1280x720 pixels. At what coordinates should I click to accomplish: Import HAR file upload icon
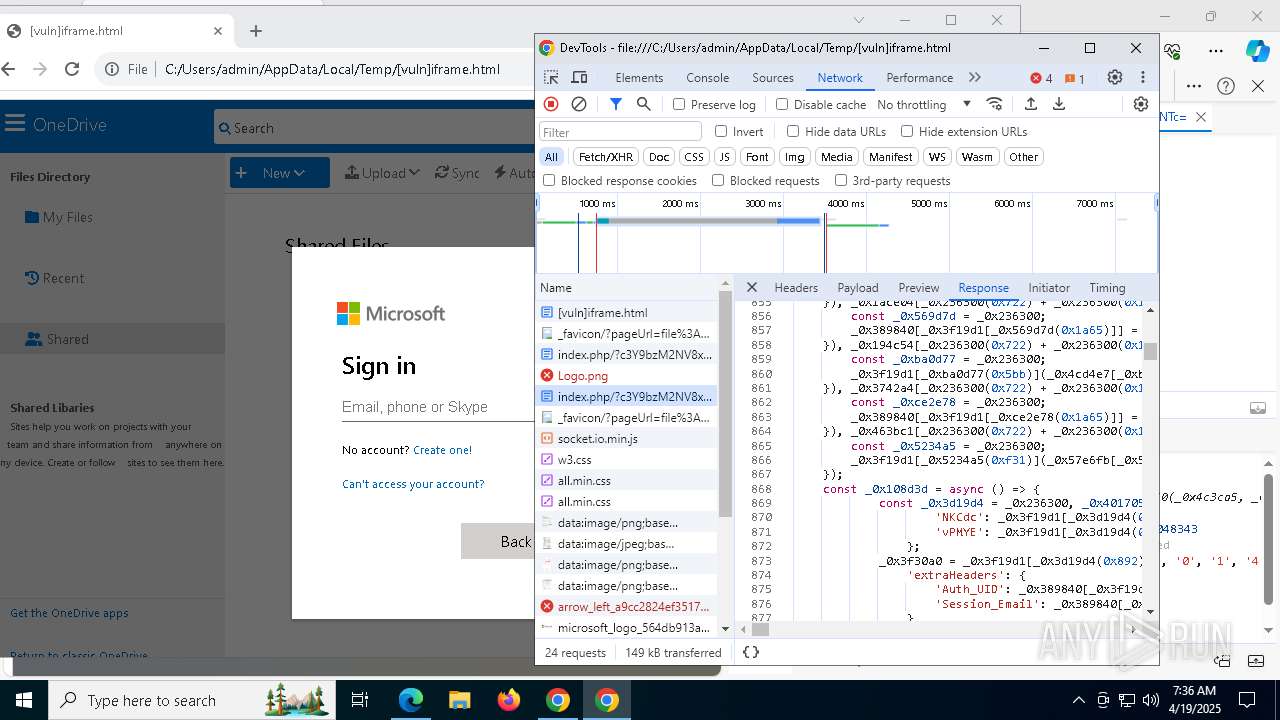tap(1031, 104)
